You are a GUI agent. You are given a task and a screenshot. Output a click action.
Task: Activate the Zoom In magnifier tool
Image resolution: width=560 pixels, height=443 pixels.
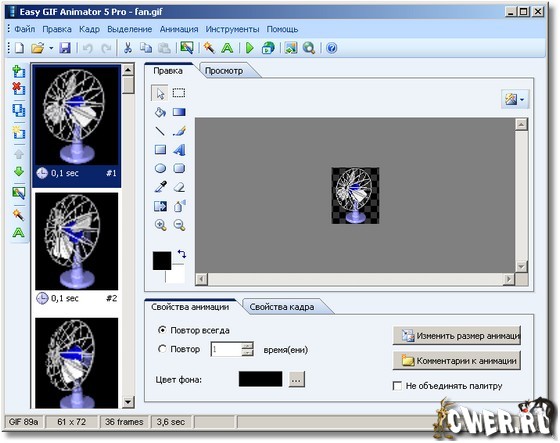(160, 225)
